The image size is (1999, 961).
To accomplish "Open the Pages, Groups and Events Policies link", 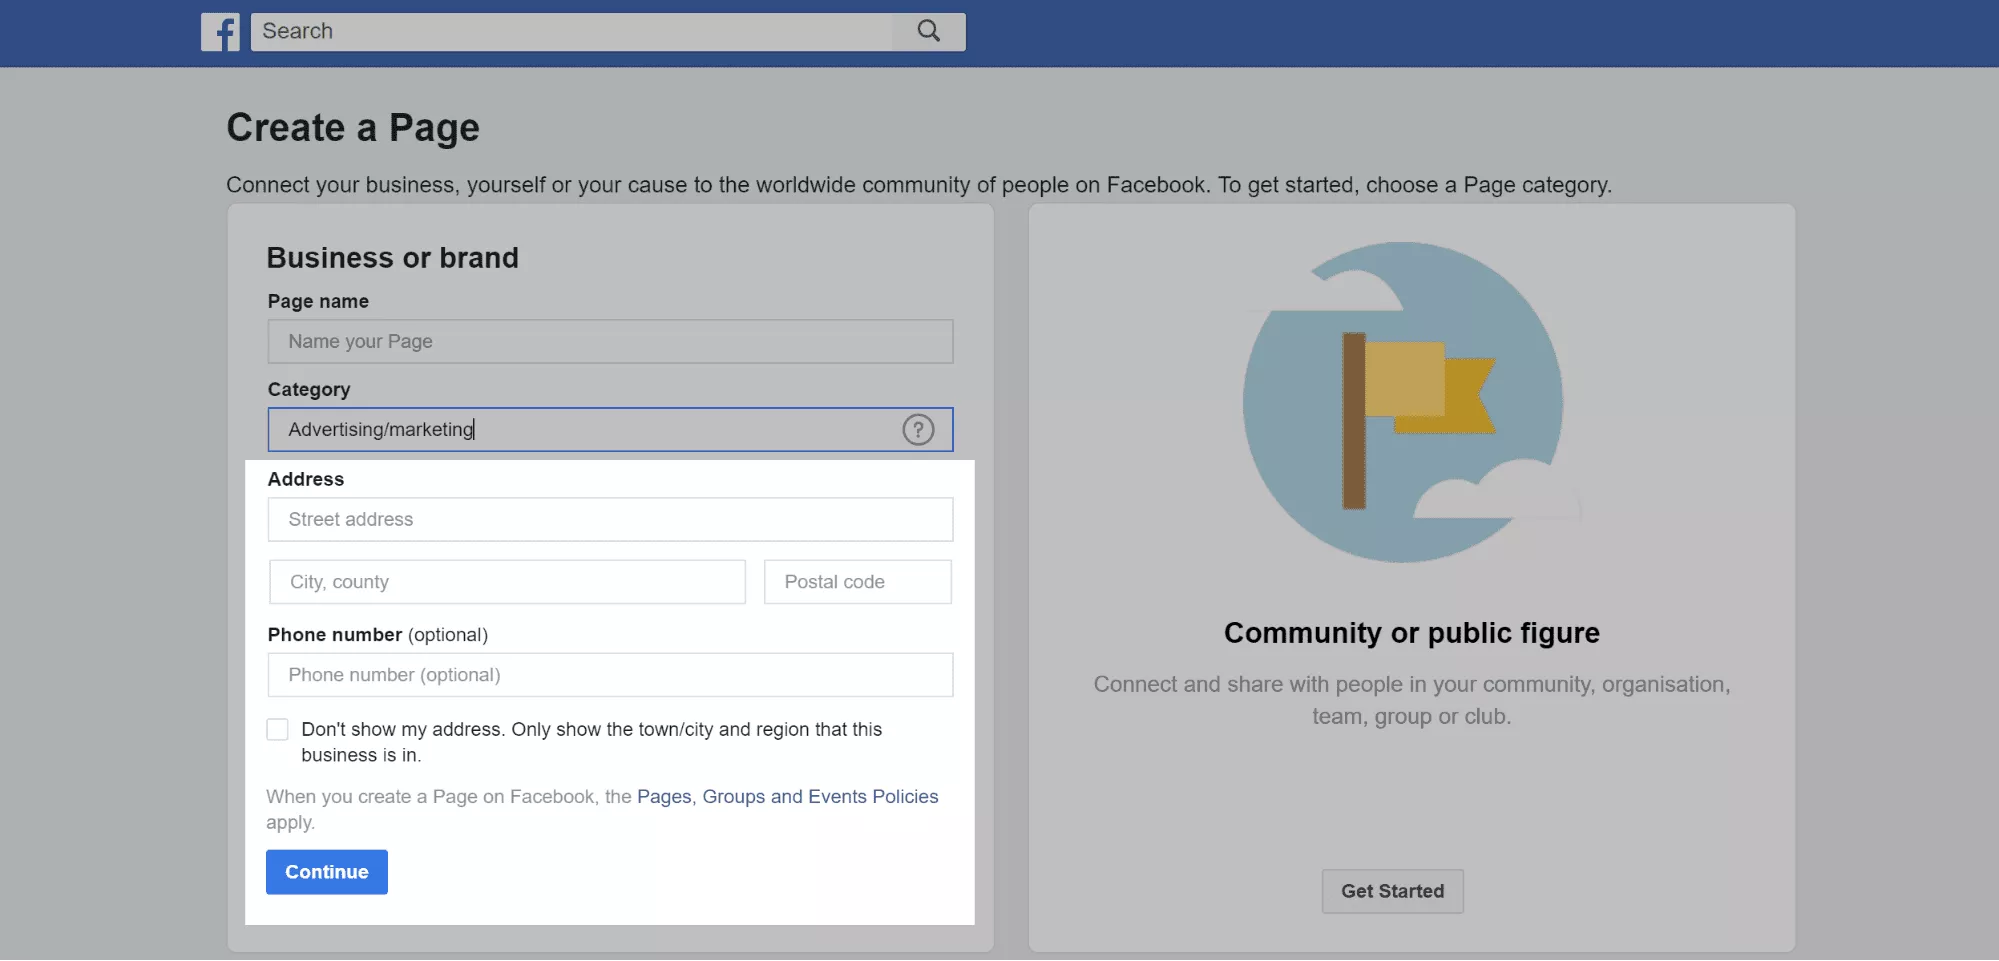I will click(x=787, y=797).
